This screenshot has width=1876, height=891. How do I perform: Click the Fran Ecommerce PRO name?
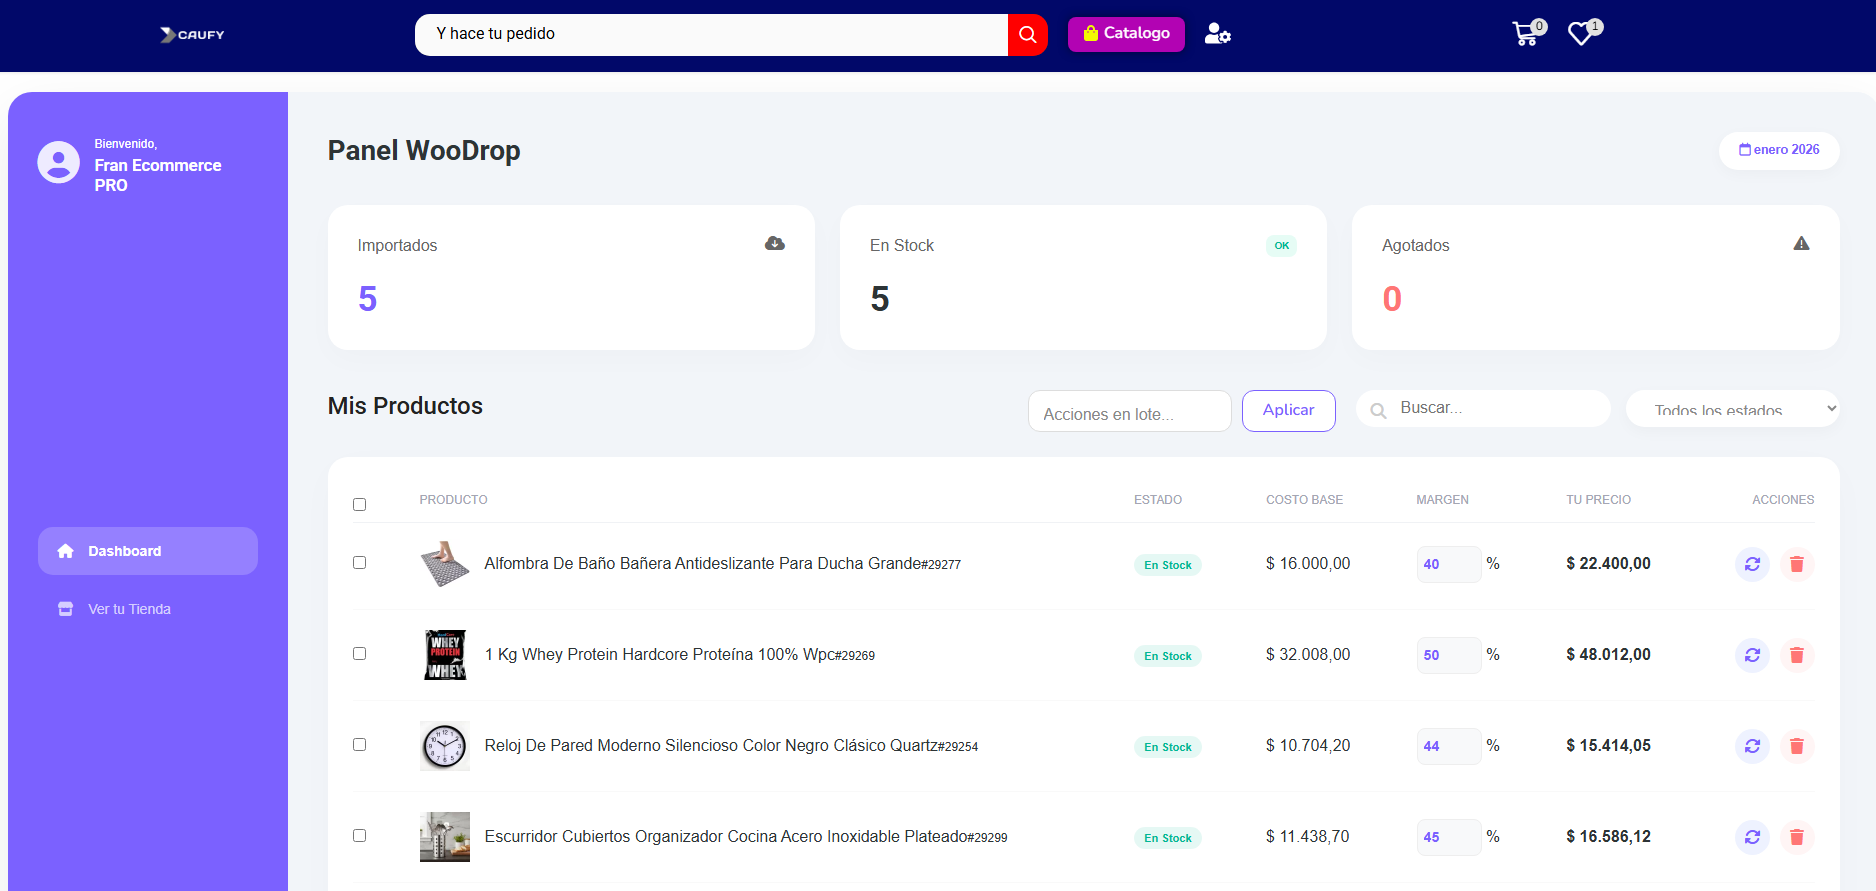[x=158, y=175]
